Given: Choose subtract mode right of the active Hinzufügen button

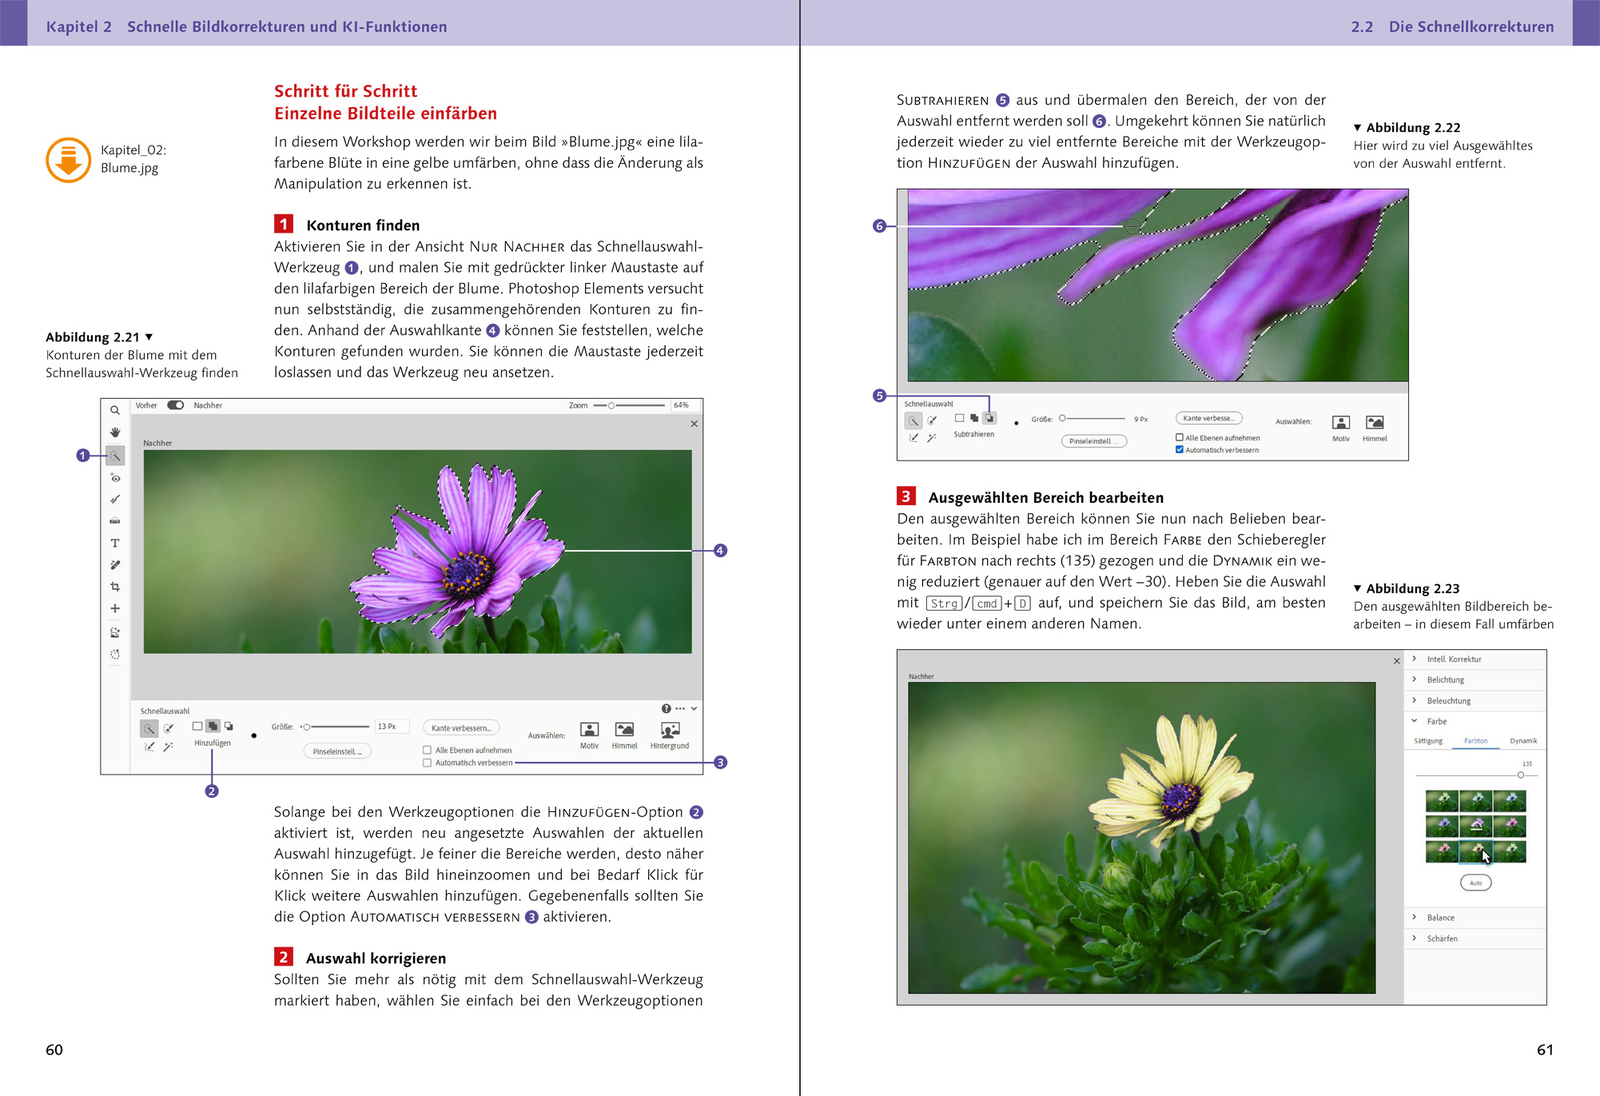Looking at the screenshot, I should pyautogui.click(x=229, y=726).
